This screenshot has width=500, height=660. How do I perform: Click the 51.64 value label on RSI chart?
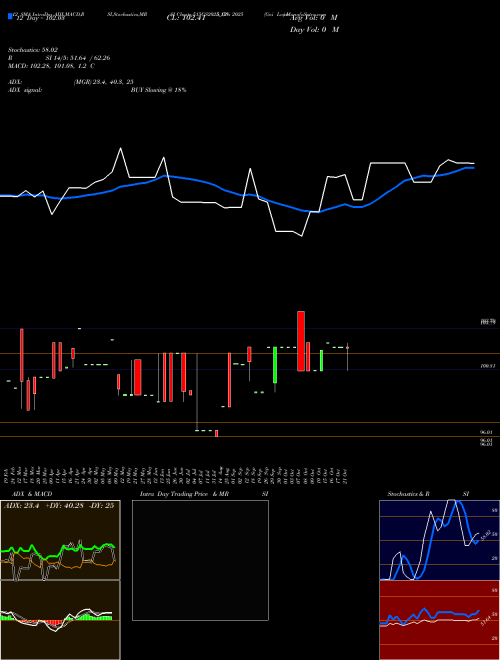click(x=486, y=620)
